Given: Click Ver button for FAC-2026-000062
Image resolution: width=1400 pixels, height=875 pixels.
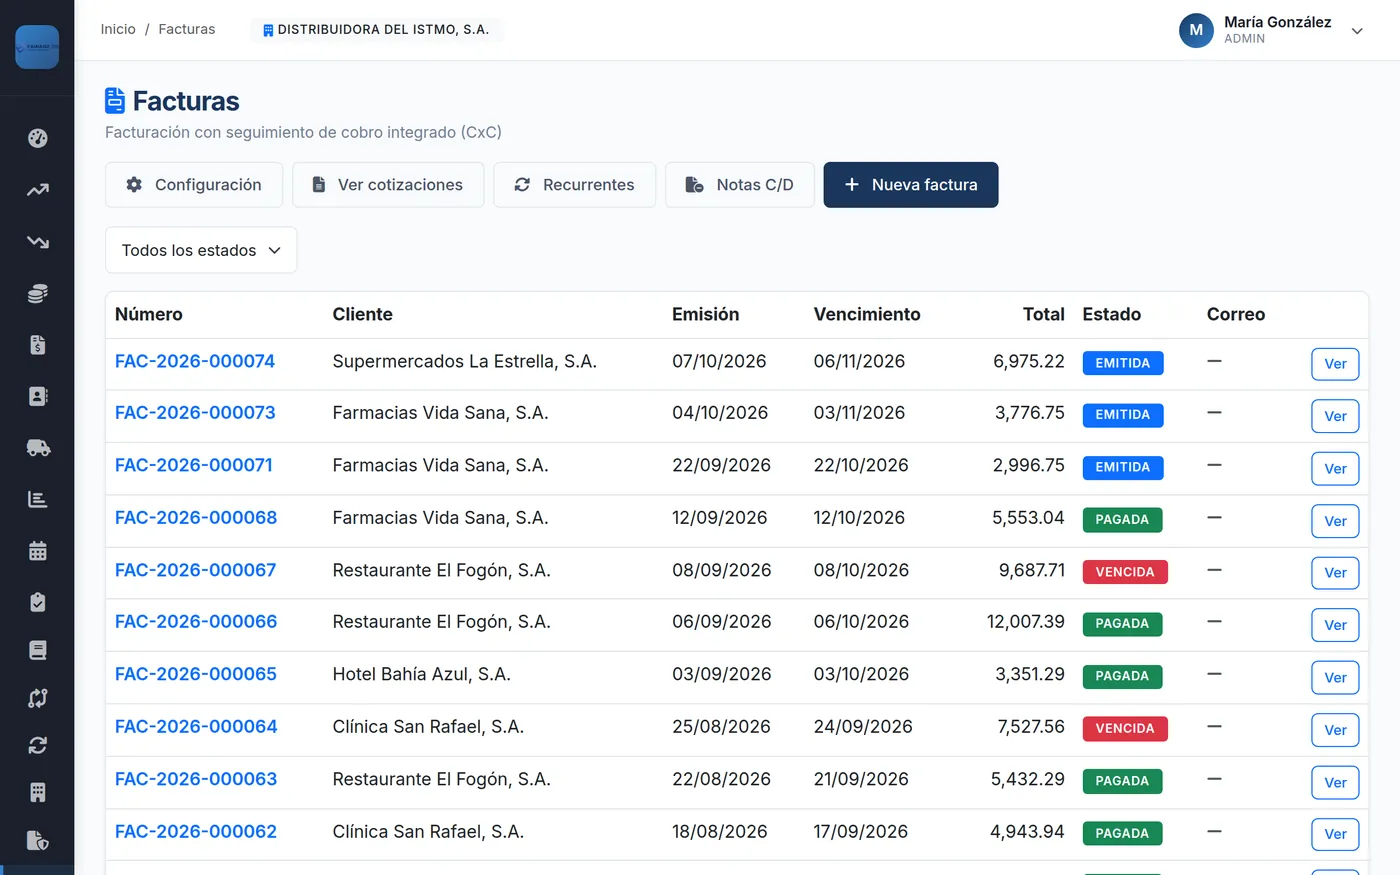Looking at the screenshot, I should [1335, 834].
